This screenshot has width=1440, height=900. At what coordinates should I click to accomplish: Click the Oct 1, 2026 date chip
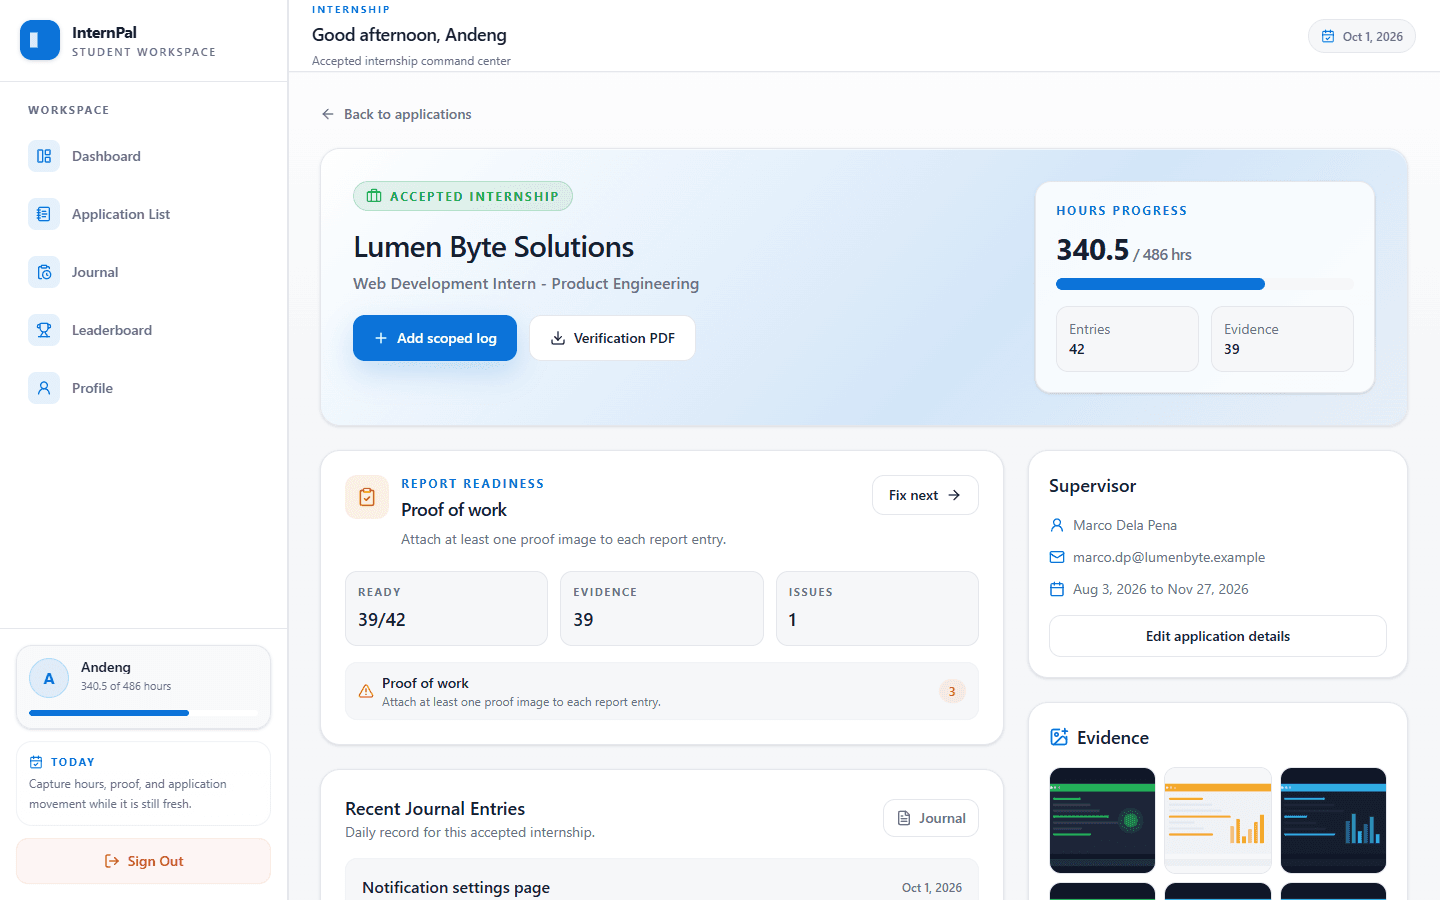[x=1362, y=36]
